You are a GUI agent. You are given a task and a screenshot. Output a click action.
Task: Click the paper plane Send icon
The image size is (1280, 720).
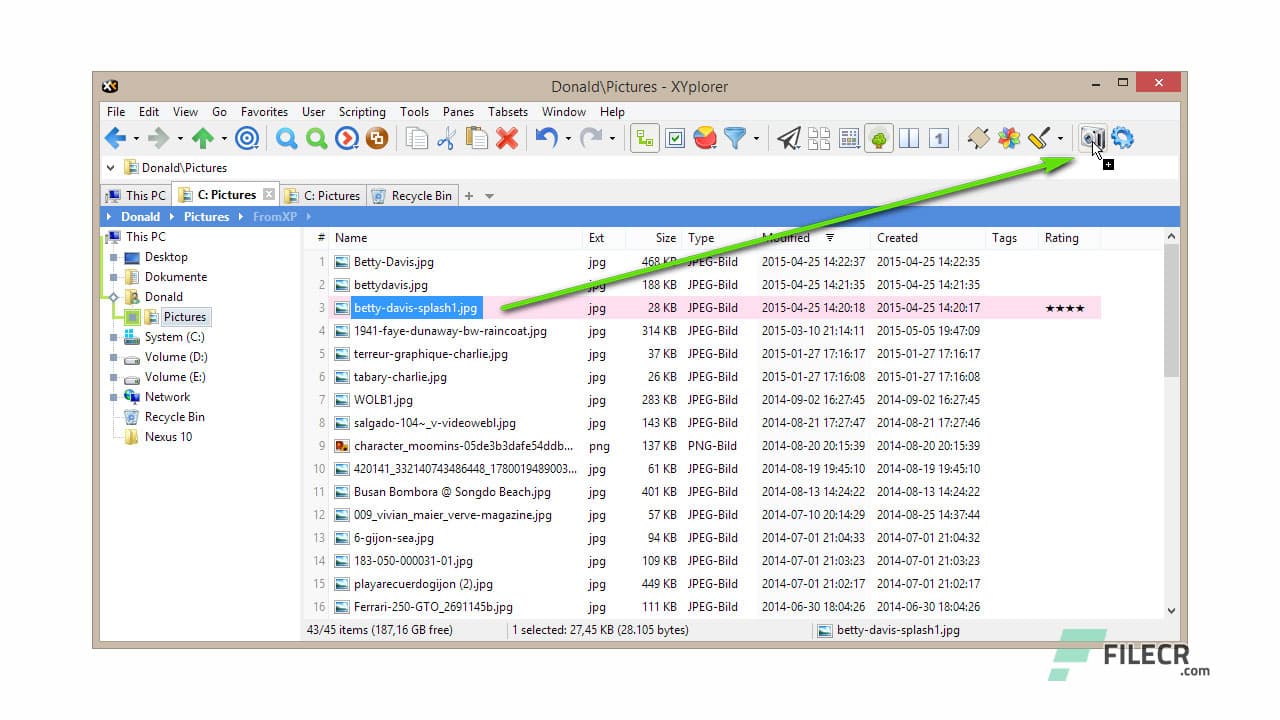tap(789, 139)
